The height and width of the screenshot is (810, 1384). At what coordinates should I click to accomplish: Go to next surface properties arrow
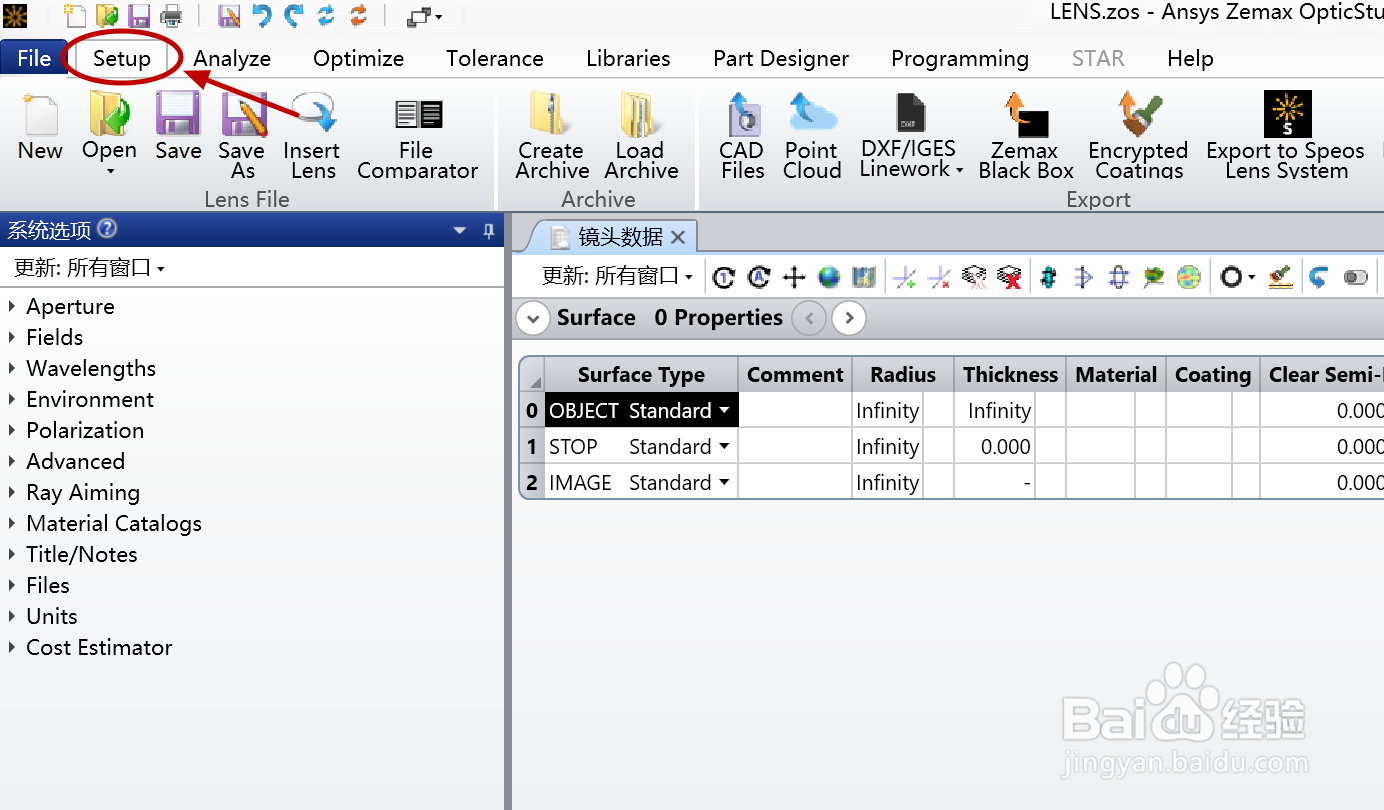[849, 319]
